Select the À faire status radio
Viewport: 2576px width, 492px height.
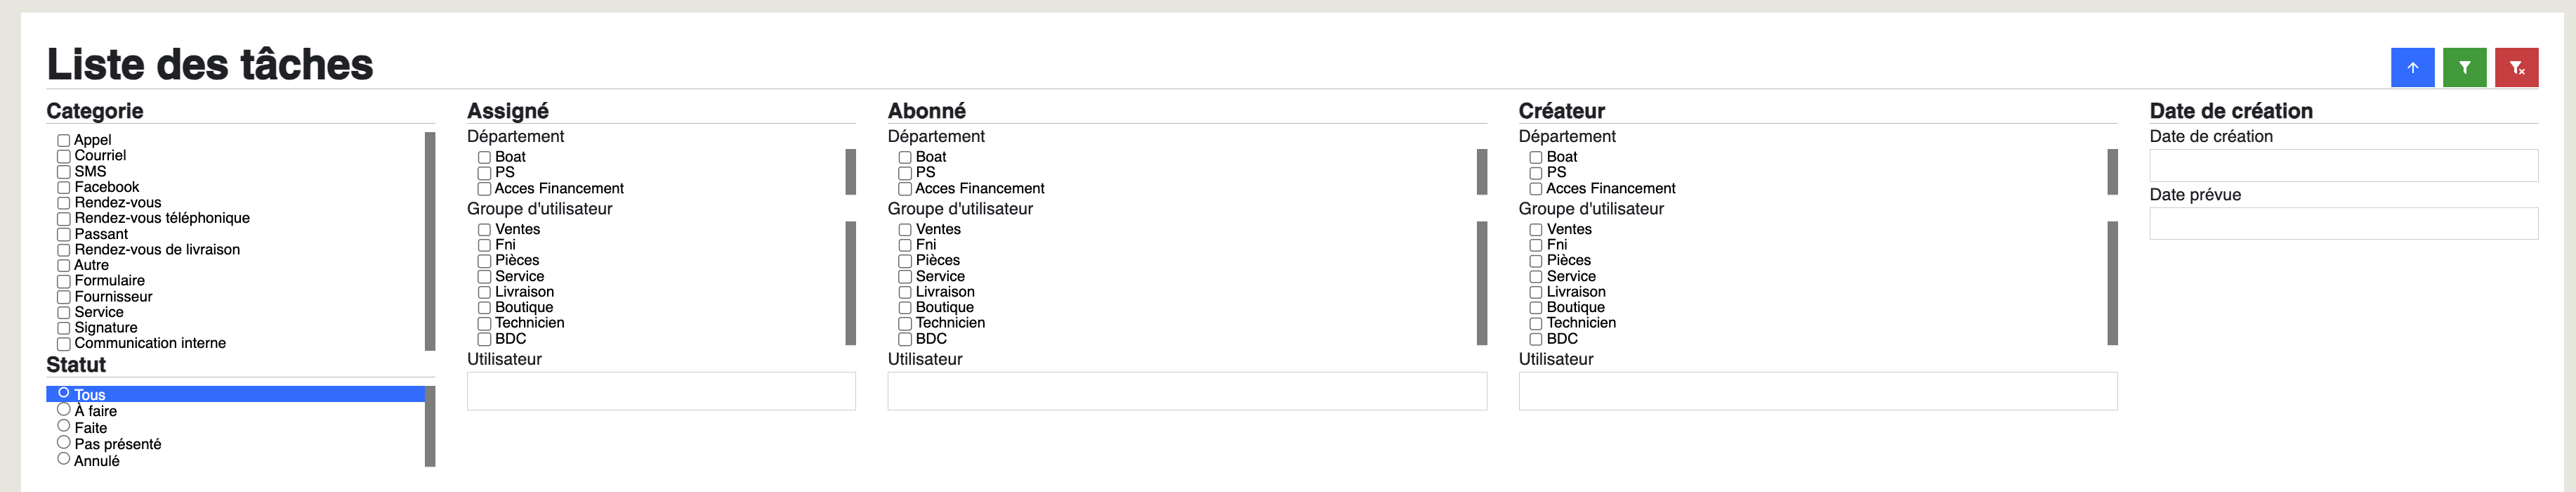(x=63, y=409)
